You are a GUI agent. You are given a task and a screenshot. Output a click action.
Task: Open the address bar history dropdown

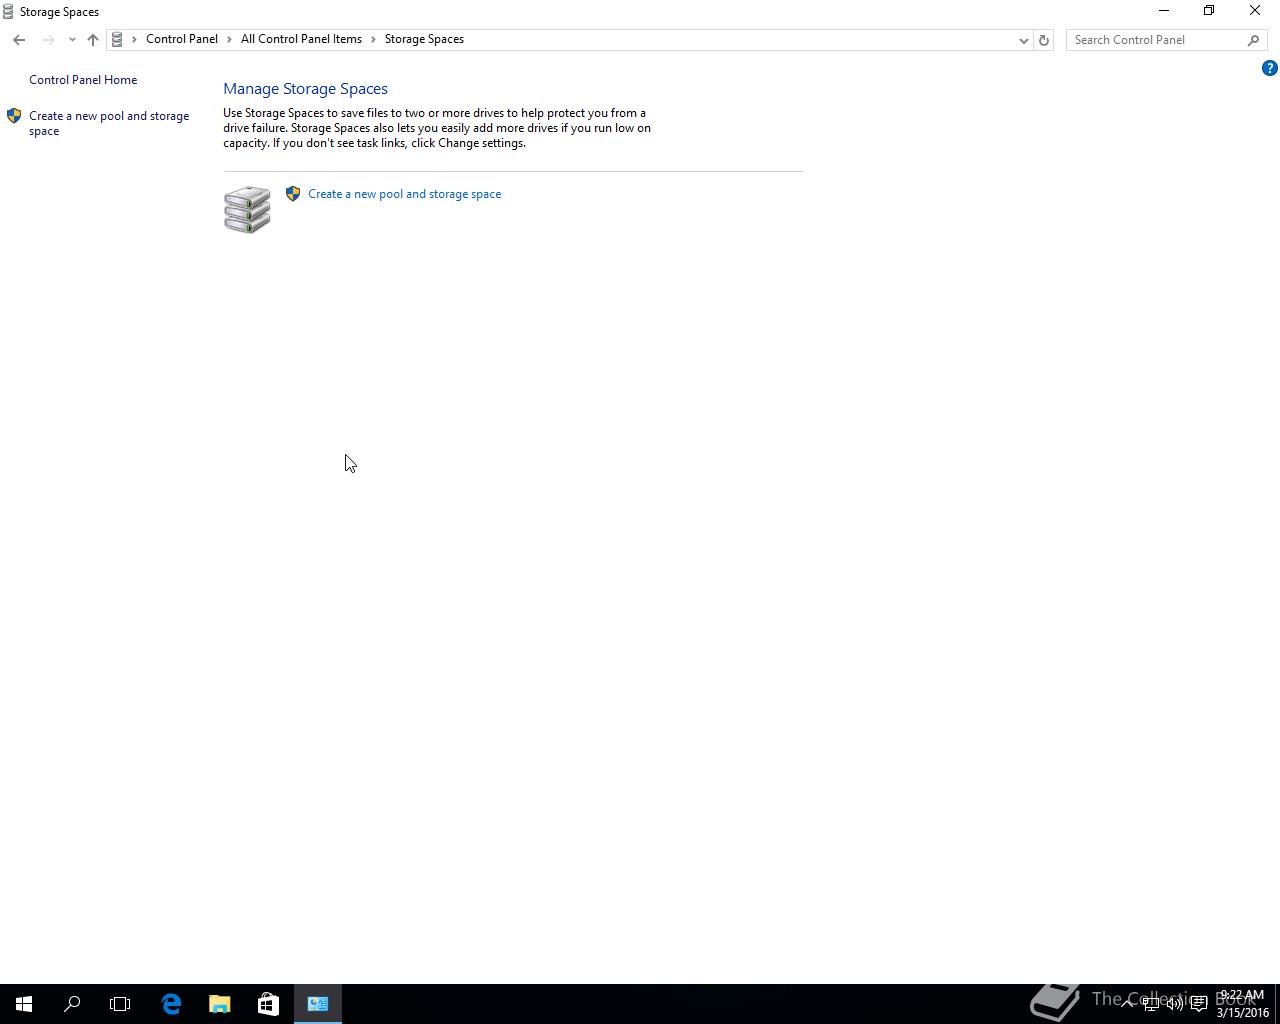[x=1023, y=40]
